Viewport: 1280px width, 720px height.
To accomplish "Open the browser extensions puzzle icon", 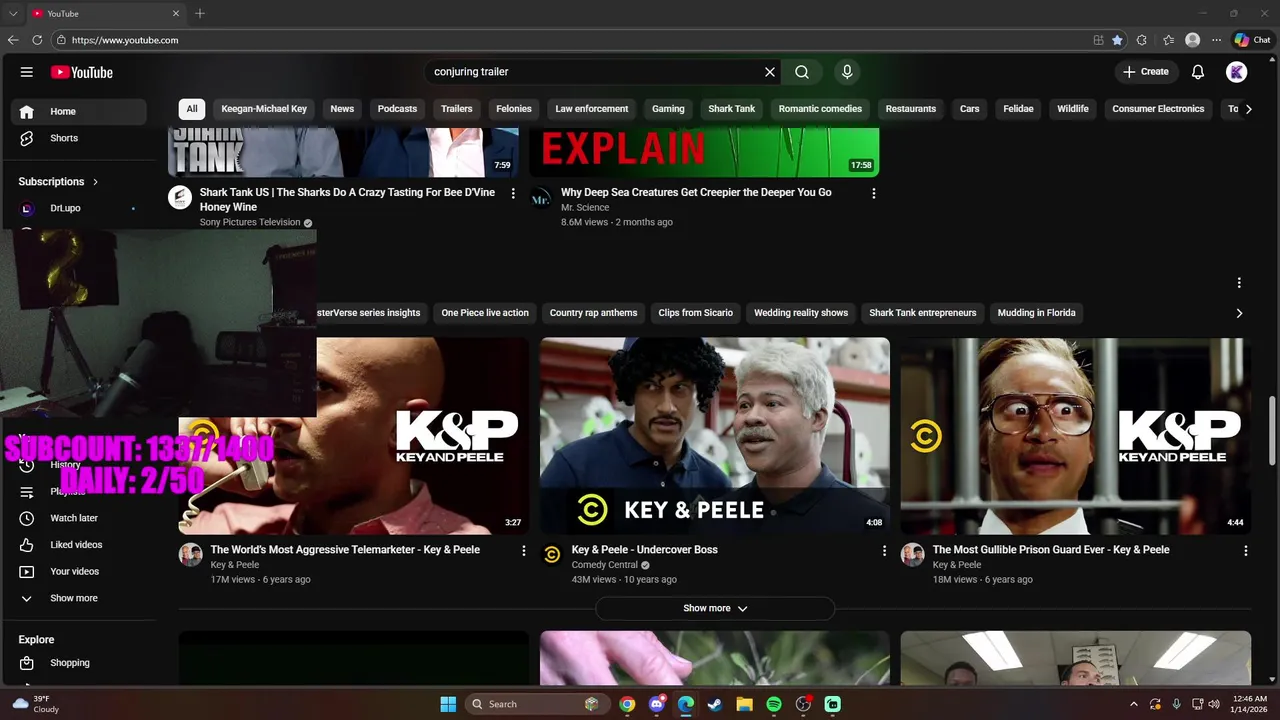I will point(1142,40).
